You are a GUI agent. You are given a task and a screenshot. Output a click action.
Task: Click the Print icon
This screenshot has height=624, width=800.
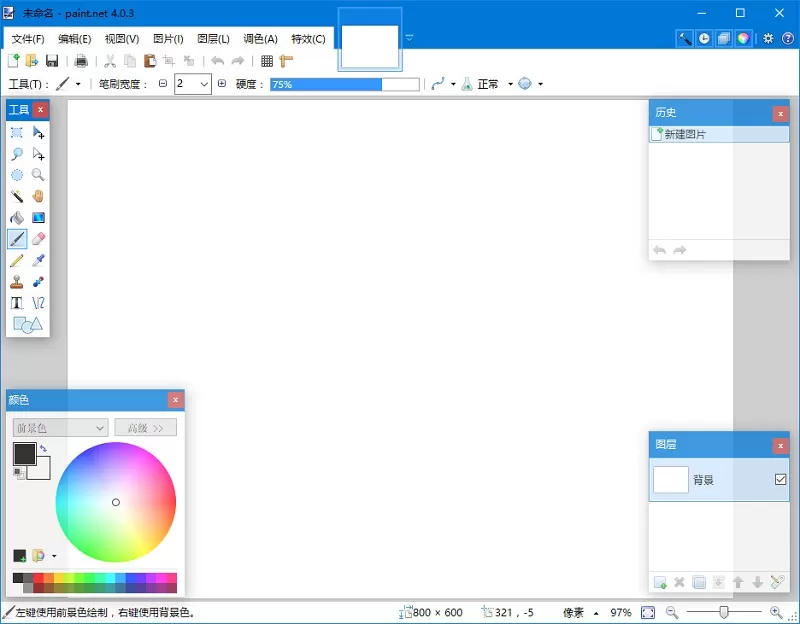point(81,61)
